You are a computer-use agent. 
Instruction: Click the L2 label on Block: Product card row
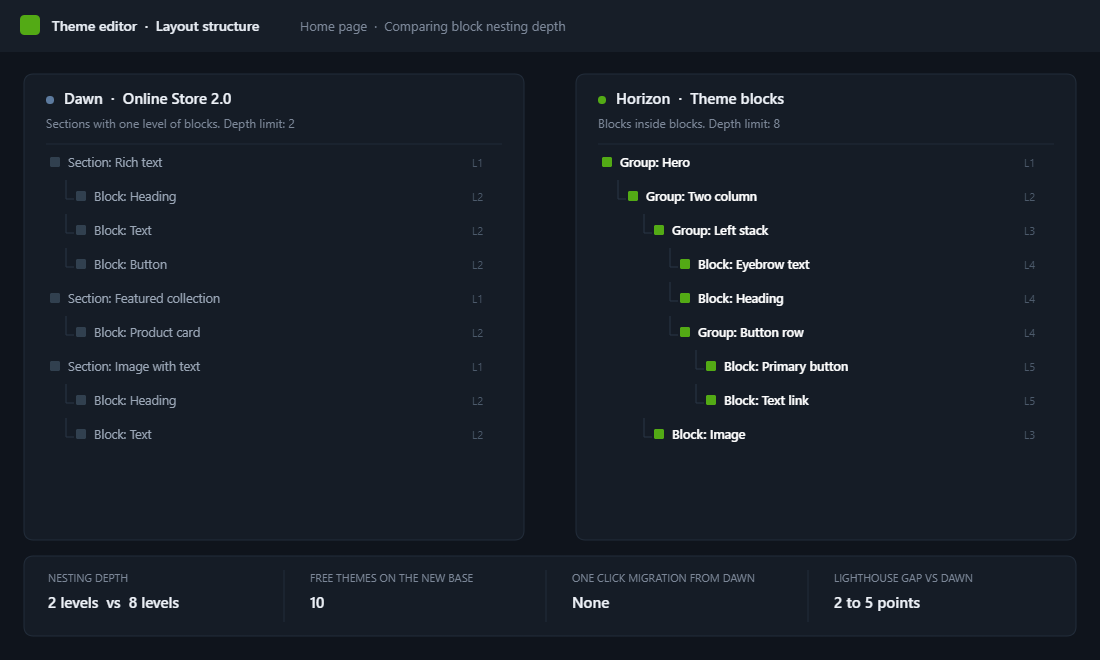coord(477,333)
